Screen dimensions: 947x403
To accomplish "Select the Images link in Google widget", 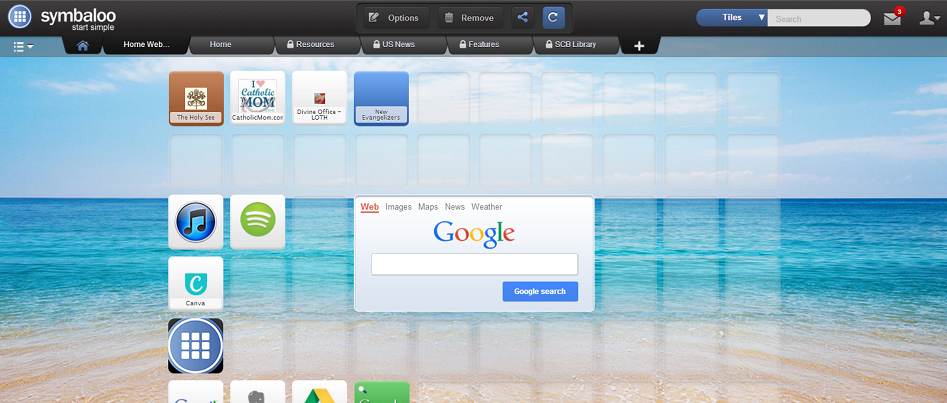I will [398, 207].
